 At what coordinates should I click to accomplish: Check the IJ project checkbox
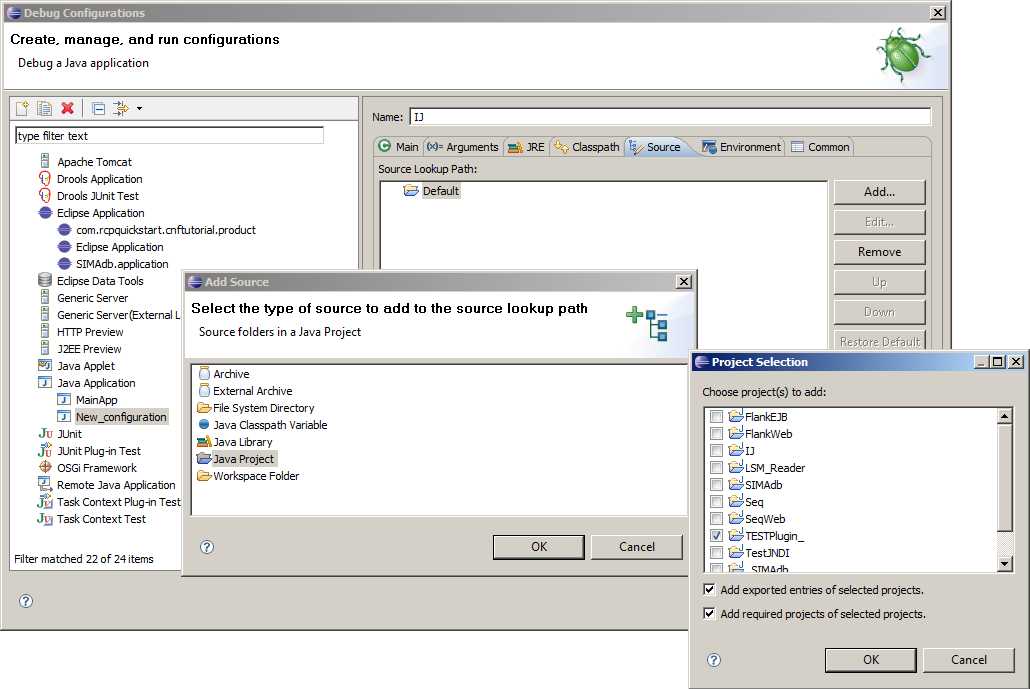tap(716, 451)
